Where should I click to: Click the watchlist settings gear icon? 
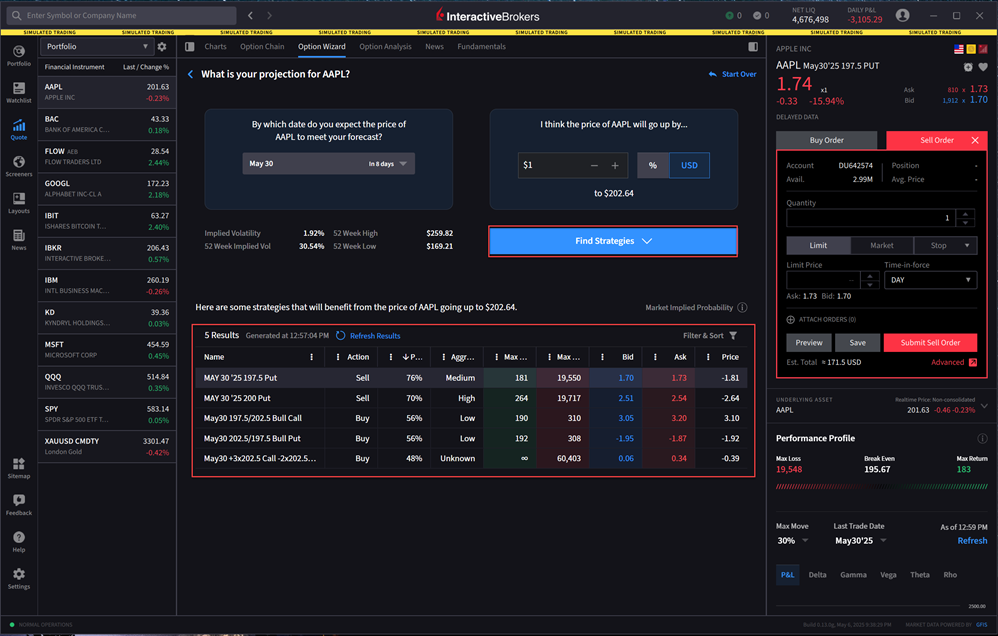(162, 46)
